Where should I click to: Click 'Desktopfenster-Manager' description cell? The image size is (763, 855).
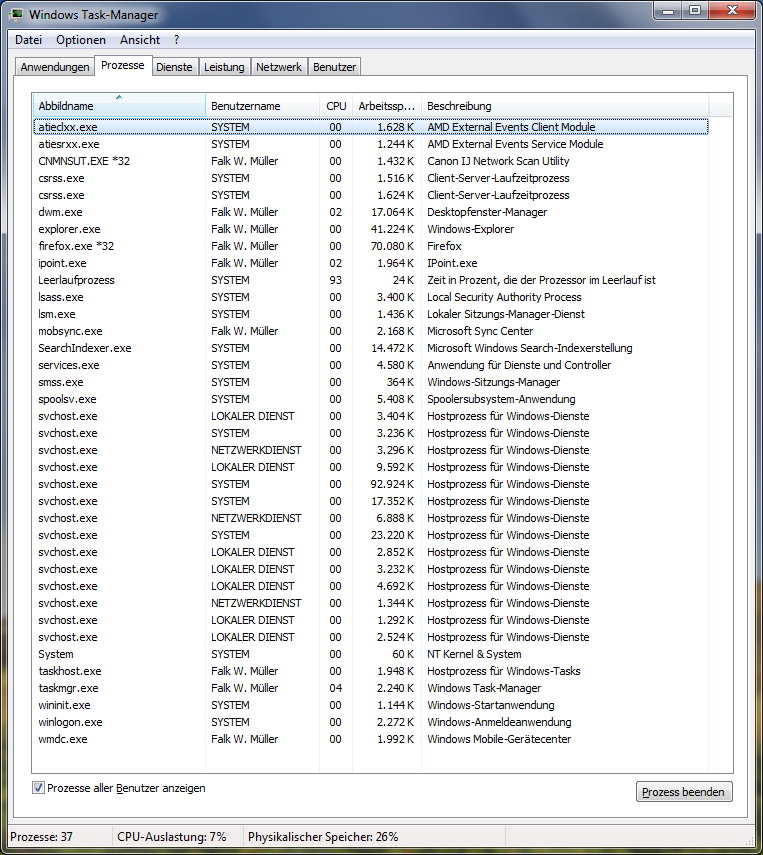tap(487, 212)
